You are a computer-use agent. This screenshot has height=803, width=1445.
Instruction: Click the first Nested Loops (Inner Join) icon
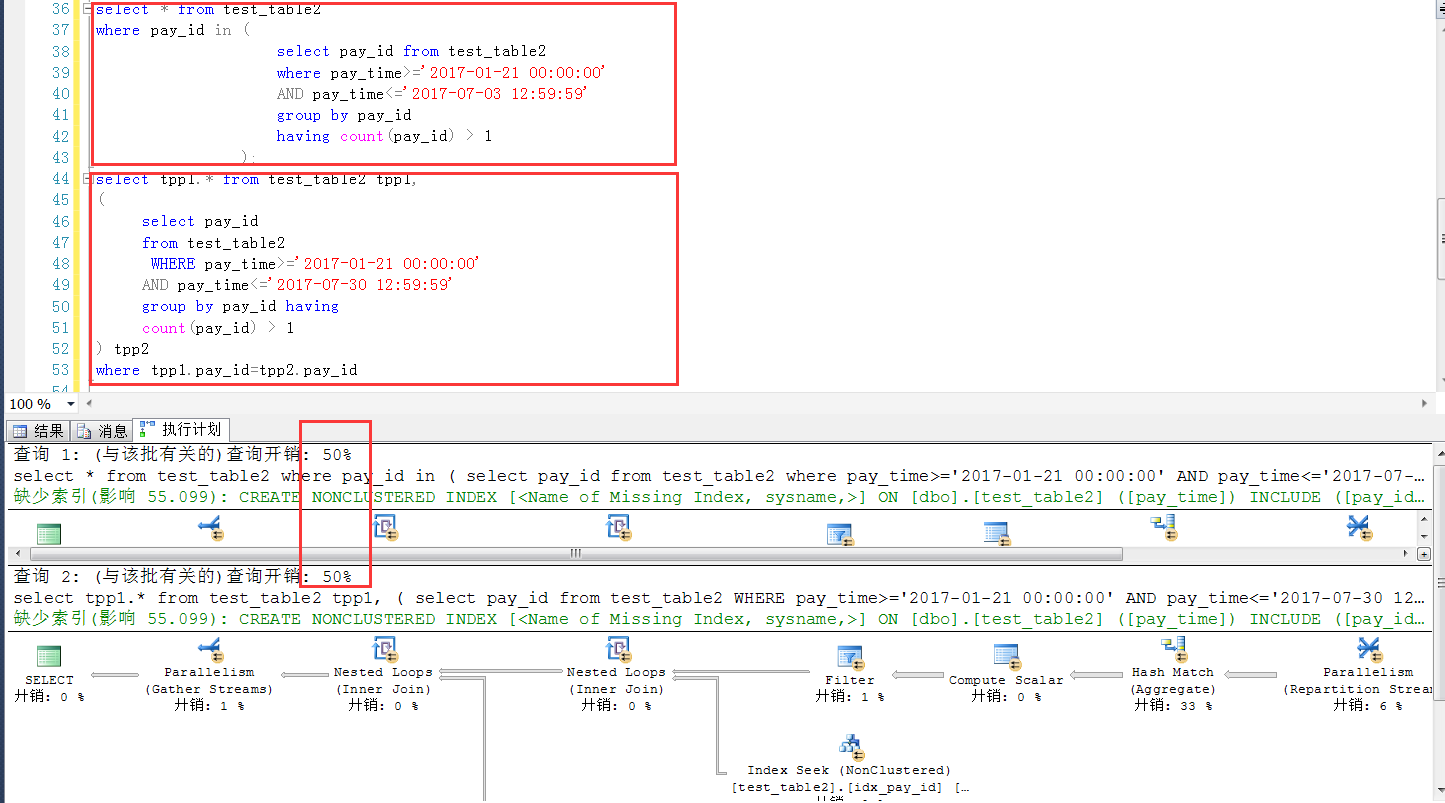[383, 648]
